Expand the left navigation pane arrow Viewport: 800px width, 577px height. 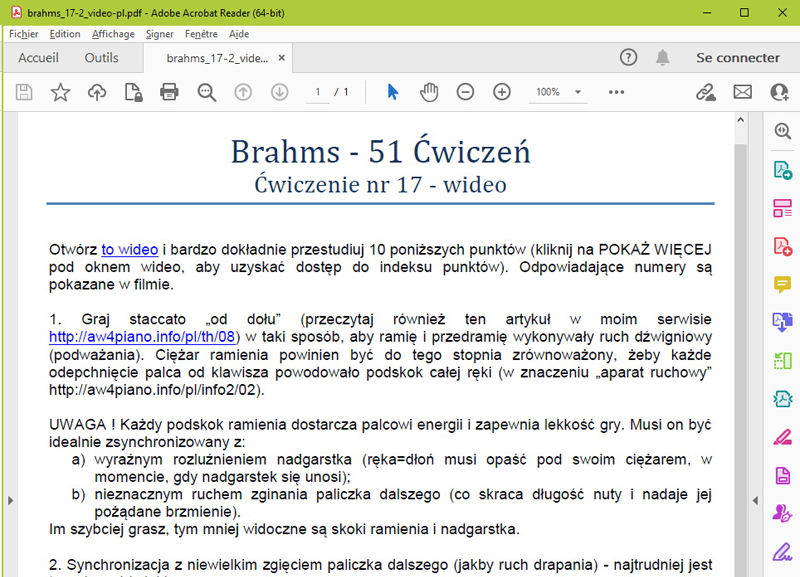[x=8, y=499]
